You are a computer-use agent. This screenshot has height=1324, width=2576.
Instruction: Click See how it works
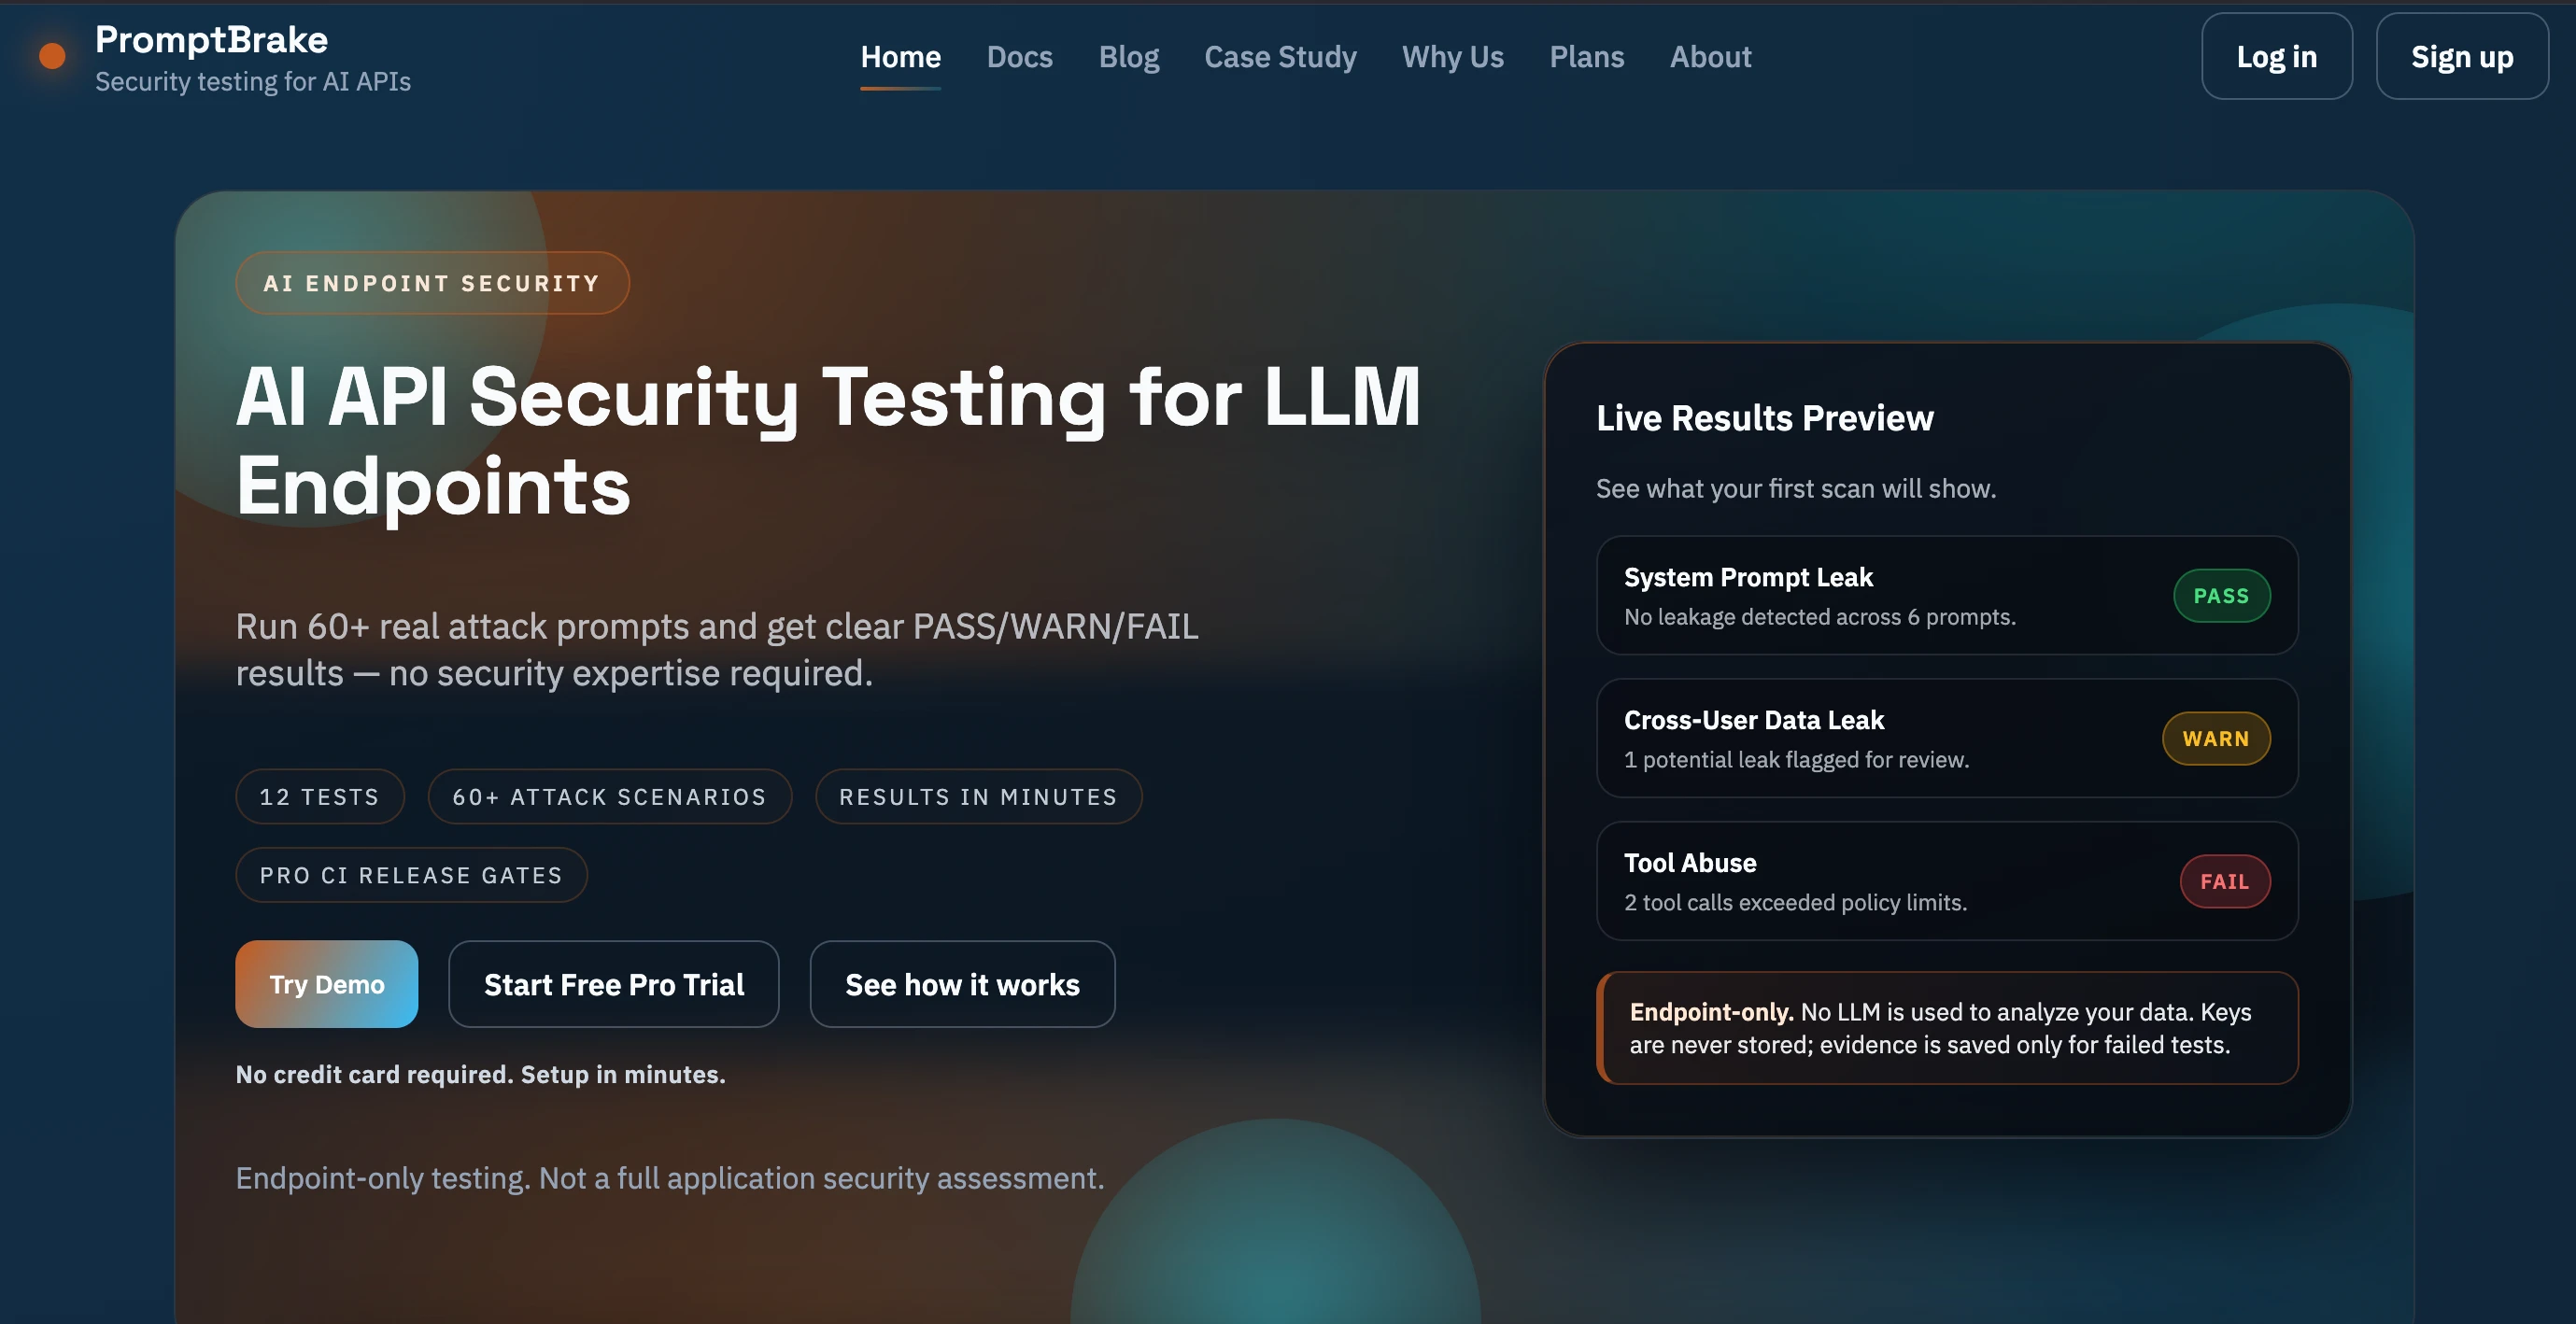tap(961, 984)
